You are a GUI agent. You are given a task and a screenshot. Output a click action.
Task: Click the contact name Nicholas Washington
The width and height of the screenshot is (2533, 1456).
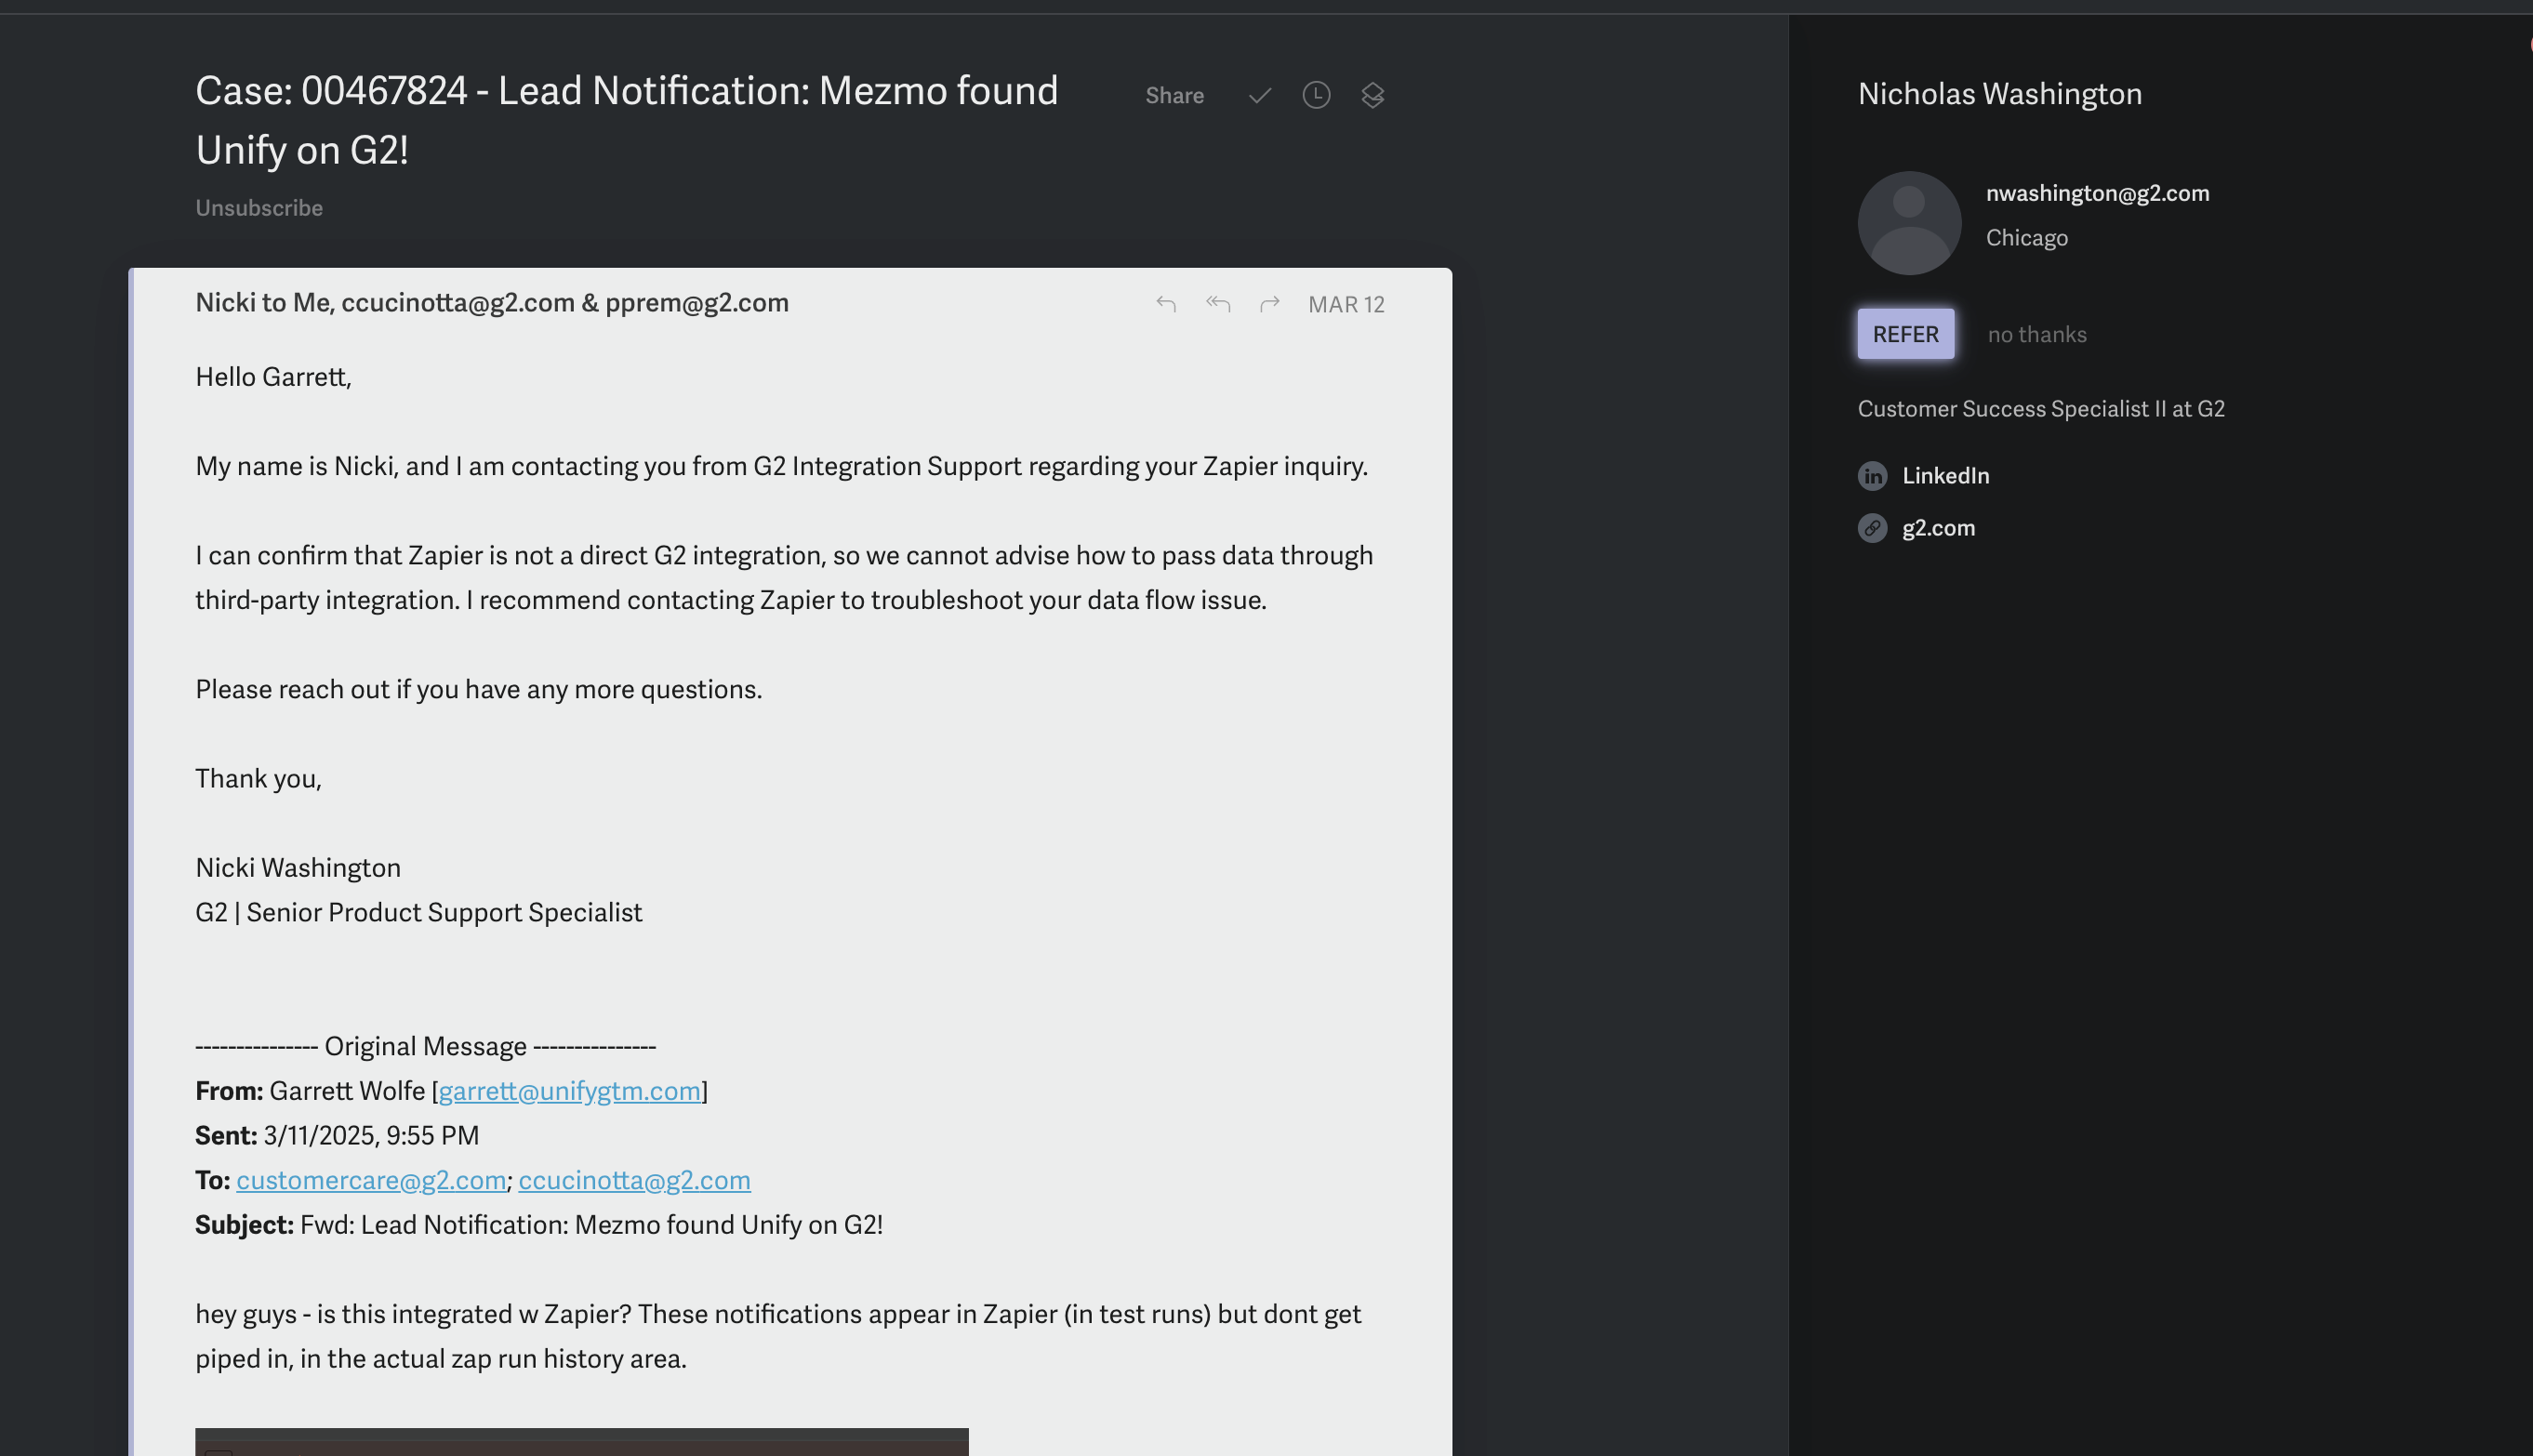[1999, 94]
